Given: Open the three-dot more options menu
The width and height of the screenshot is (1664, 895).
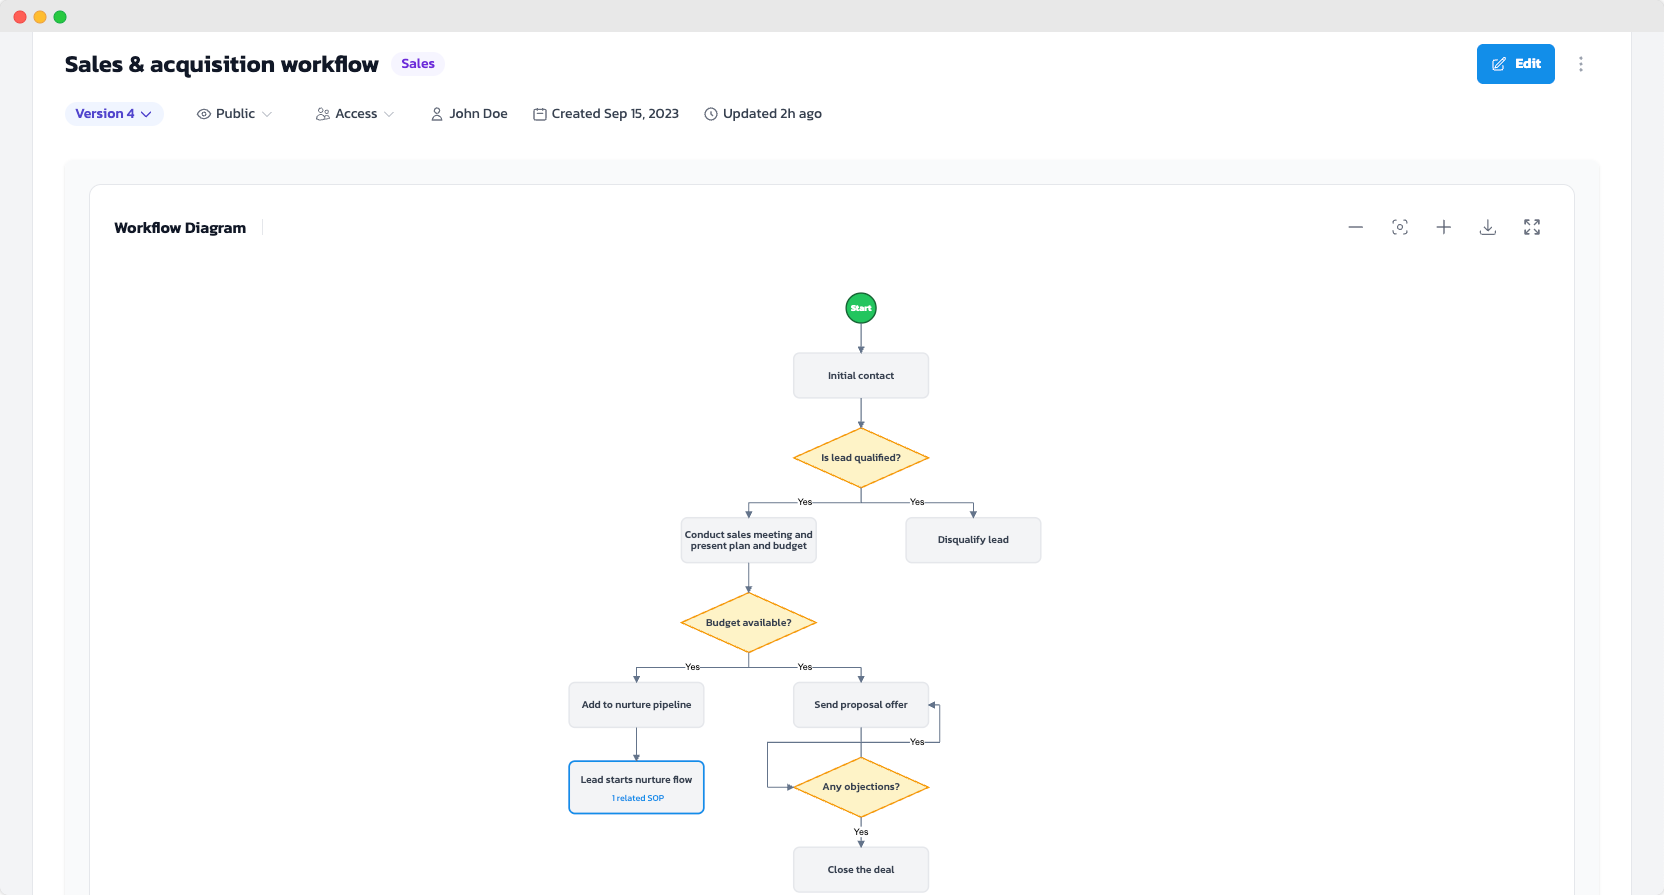Looking at the screenshot, I should (x=1581, y=64).
